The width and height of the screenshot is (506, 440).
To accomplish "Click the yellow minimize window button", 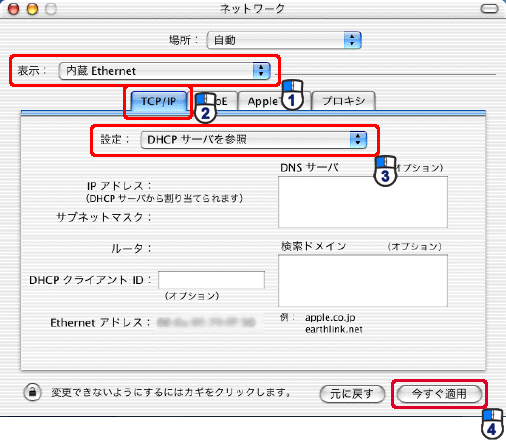I will point(32,9).
